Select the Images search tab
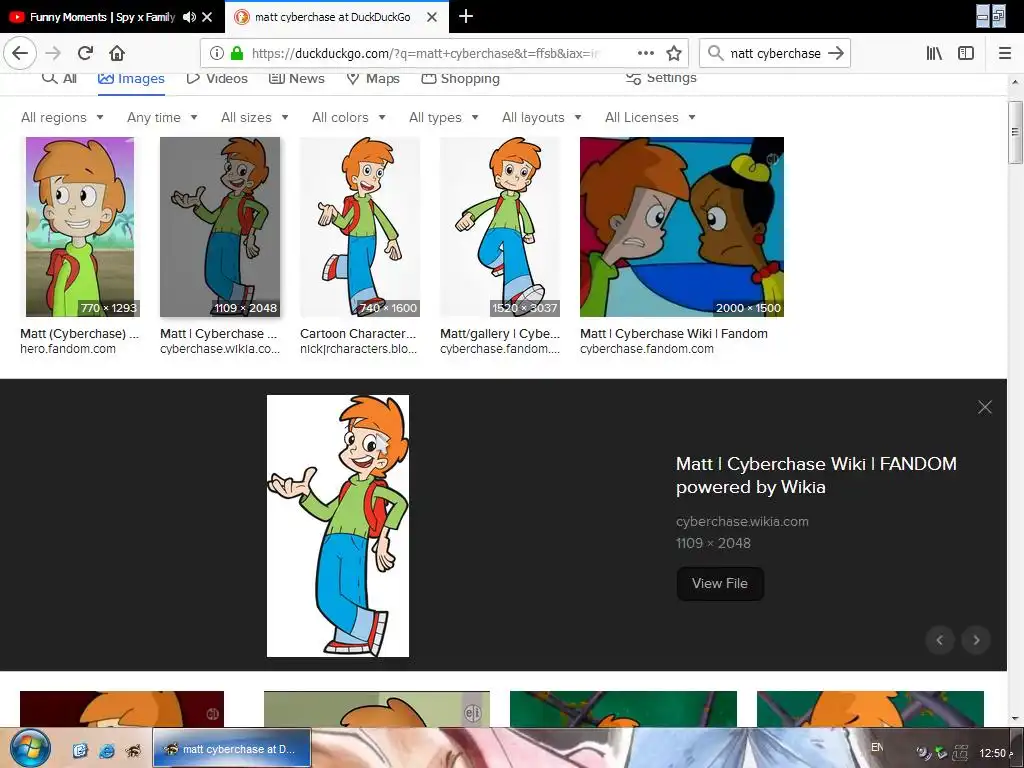Screen dimensions: 1024x768 [x=131, y=78]
